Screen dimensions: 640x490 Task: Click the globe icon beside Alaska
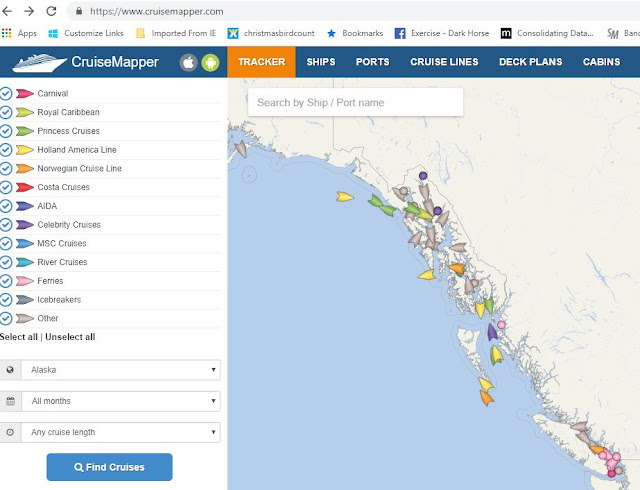10,370
